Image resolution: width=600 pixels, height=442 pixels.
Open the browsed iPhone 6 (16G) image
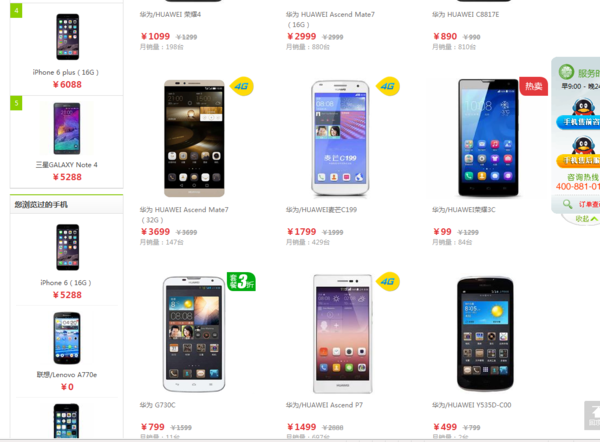[x=68, y=247]
